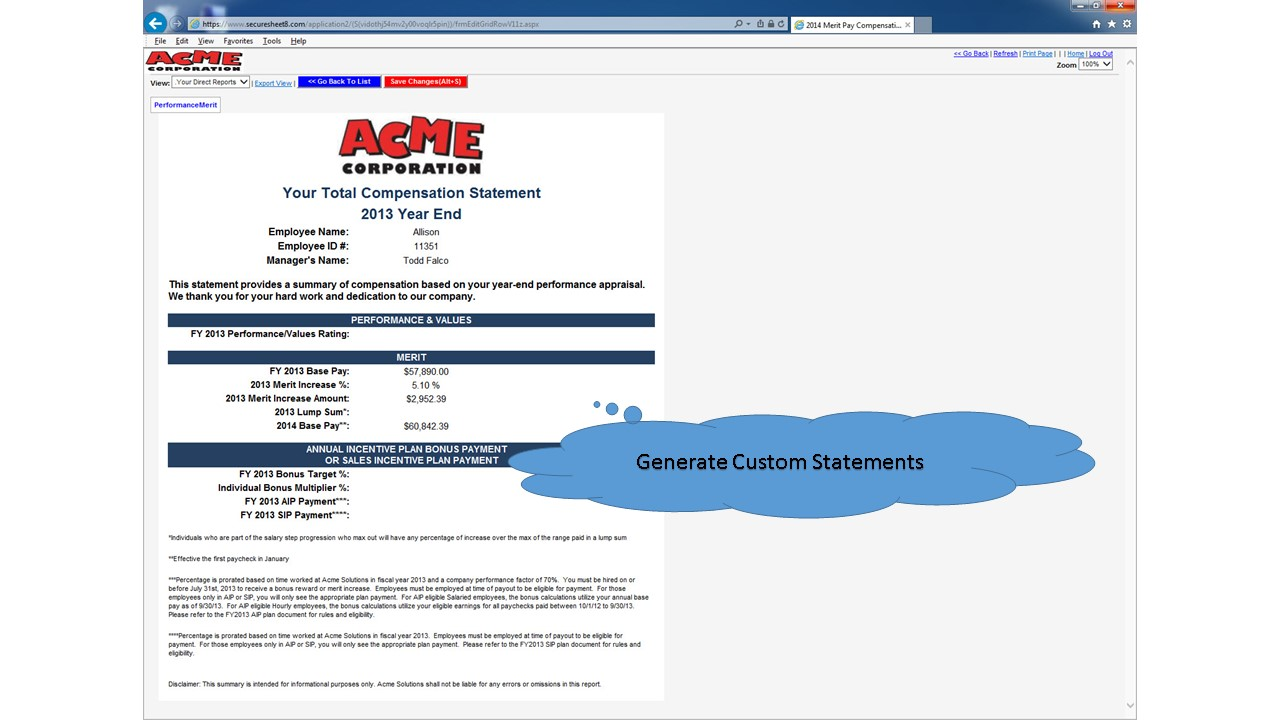Click the page icon beside the URL
This screenshot has height=720, width=1280.
click(x=194, y=24)
